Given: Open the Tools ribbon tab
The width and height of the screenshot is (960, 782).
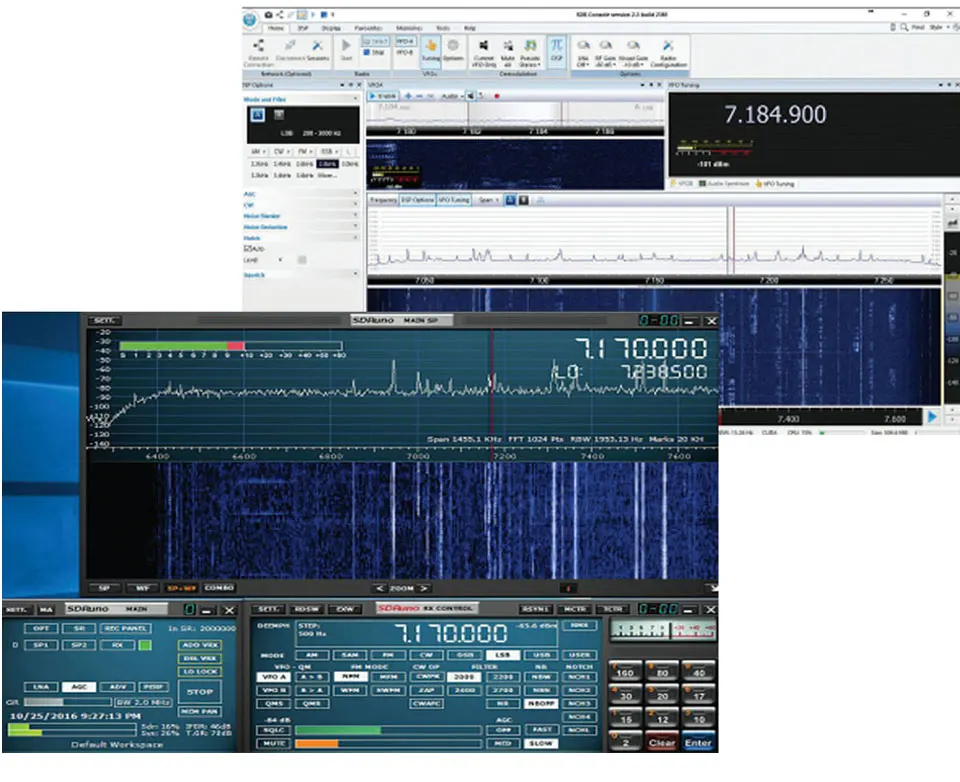Looking at the screenshot, I should tap(443, 28).
